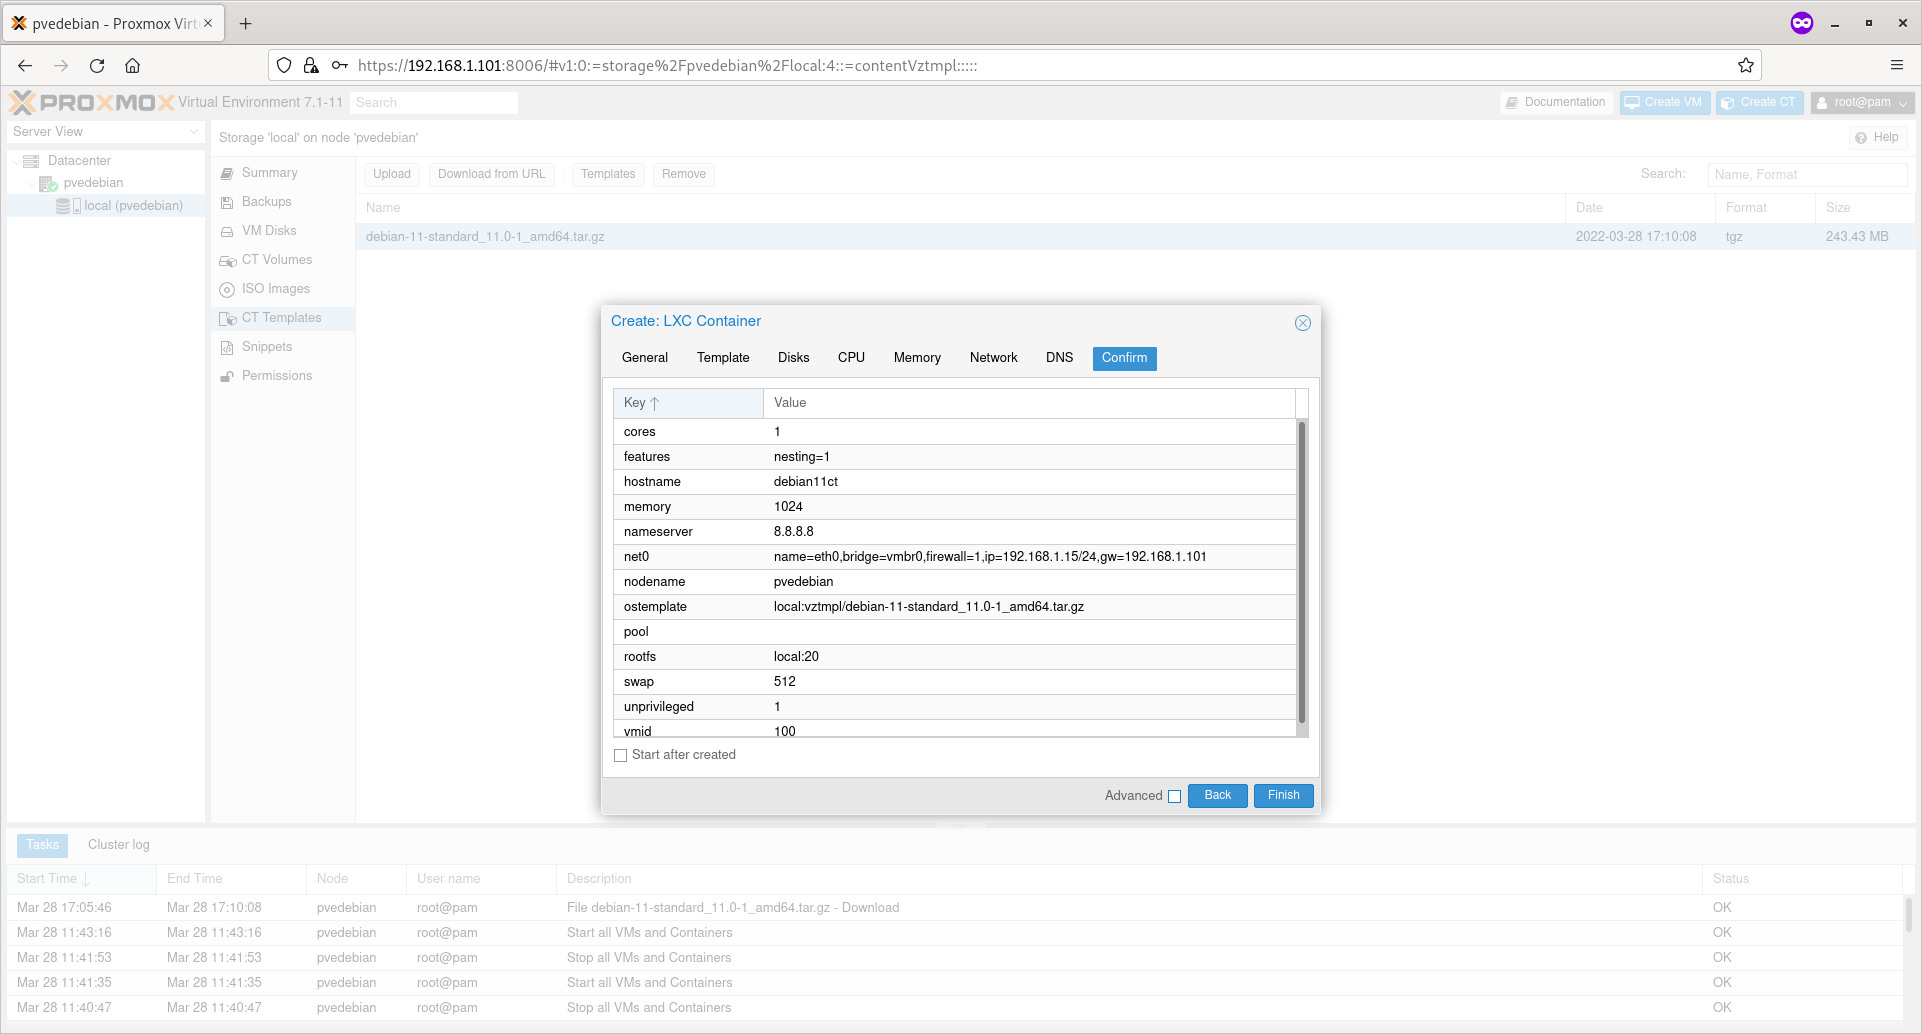This screenshot has height=1034, width=1922.
Task: Select the debian-11-standard template row
Action: click(1135, 237)
